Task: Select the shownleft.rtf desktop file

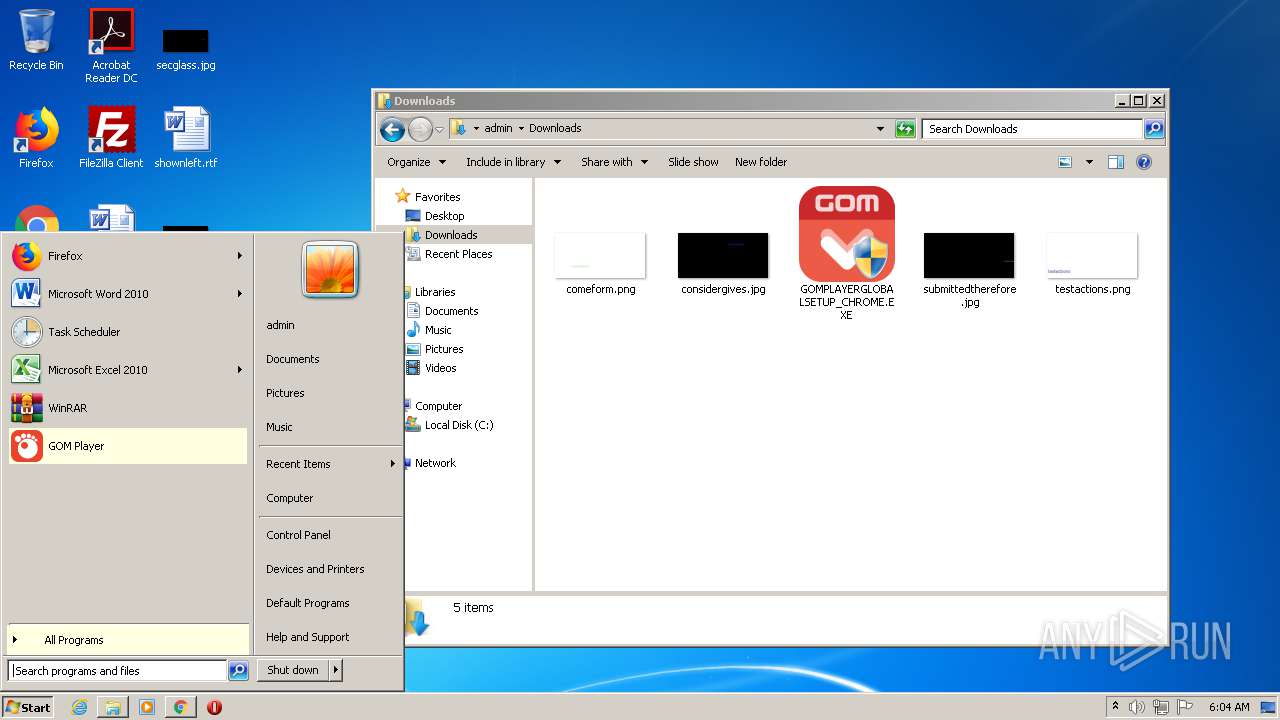Action: point(186,137)
